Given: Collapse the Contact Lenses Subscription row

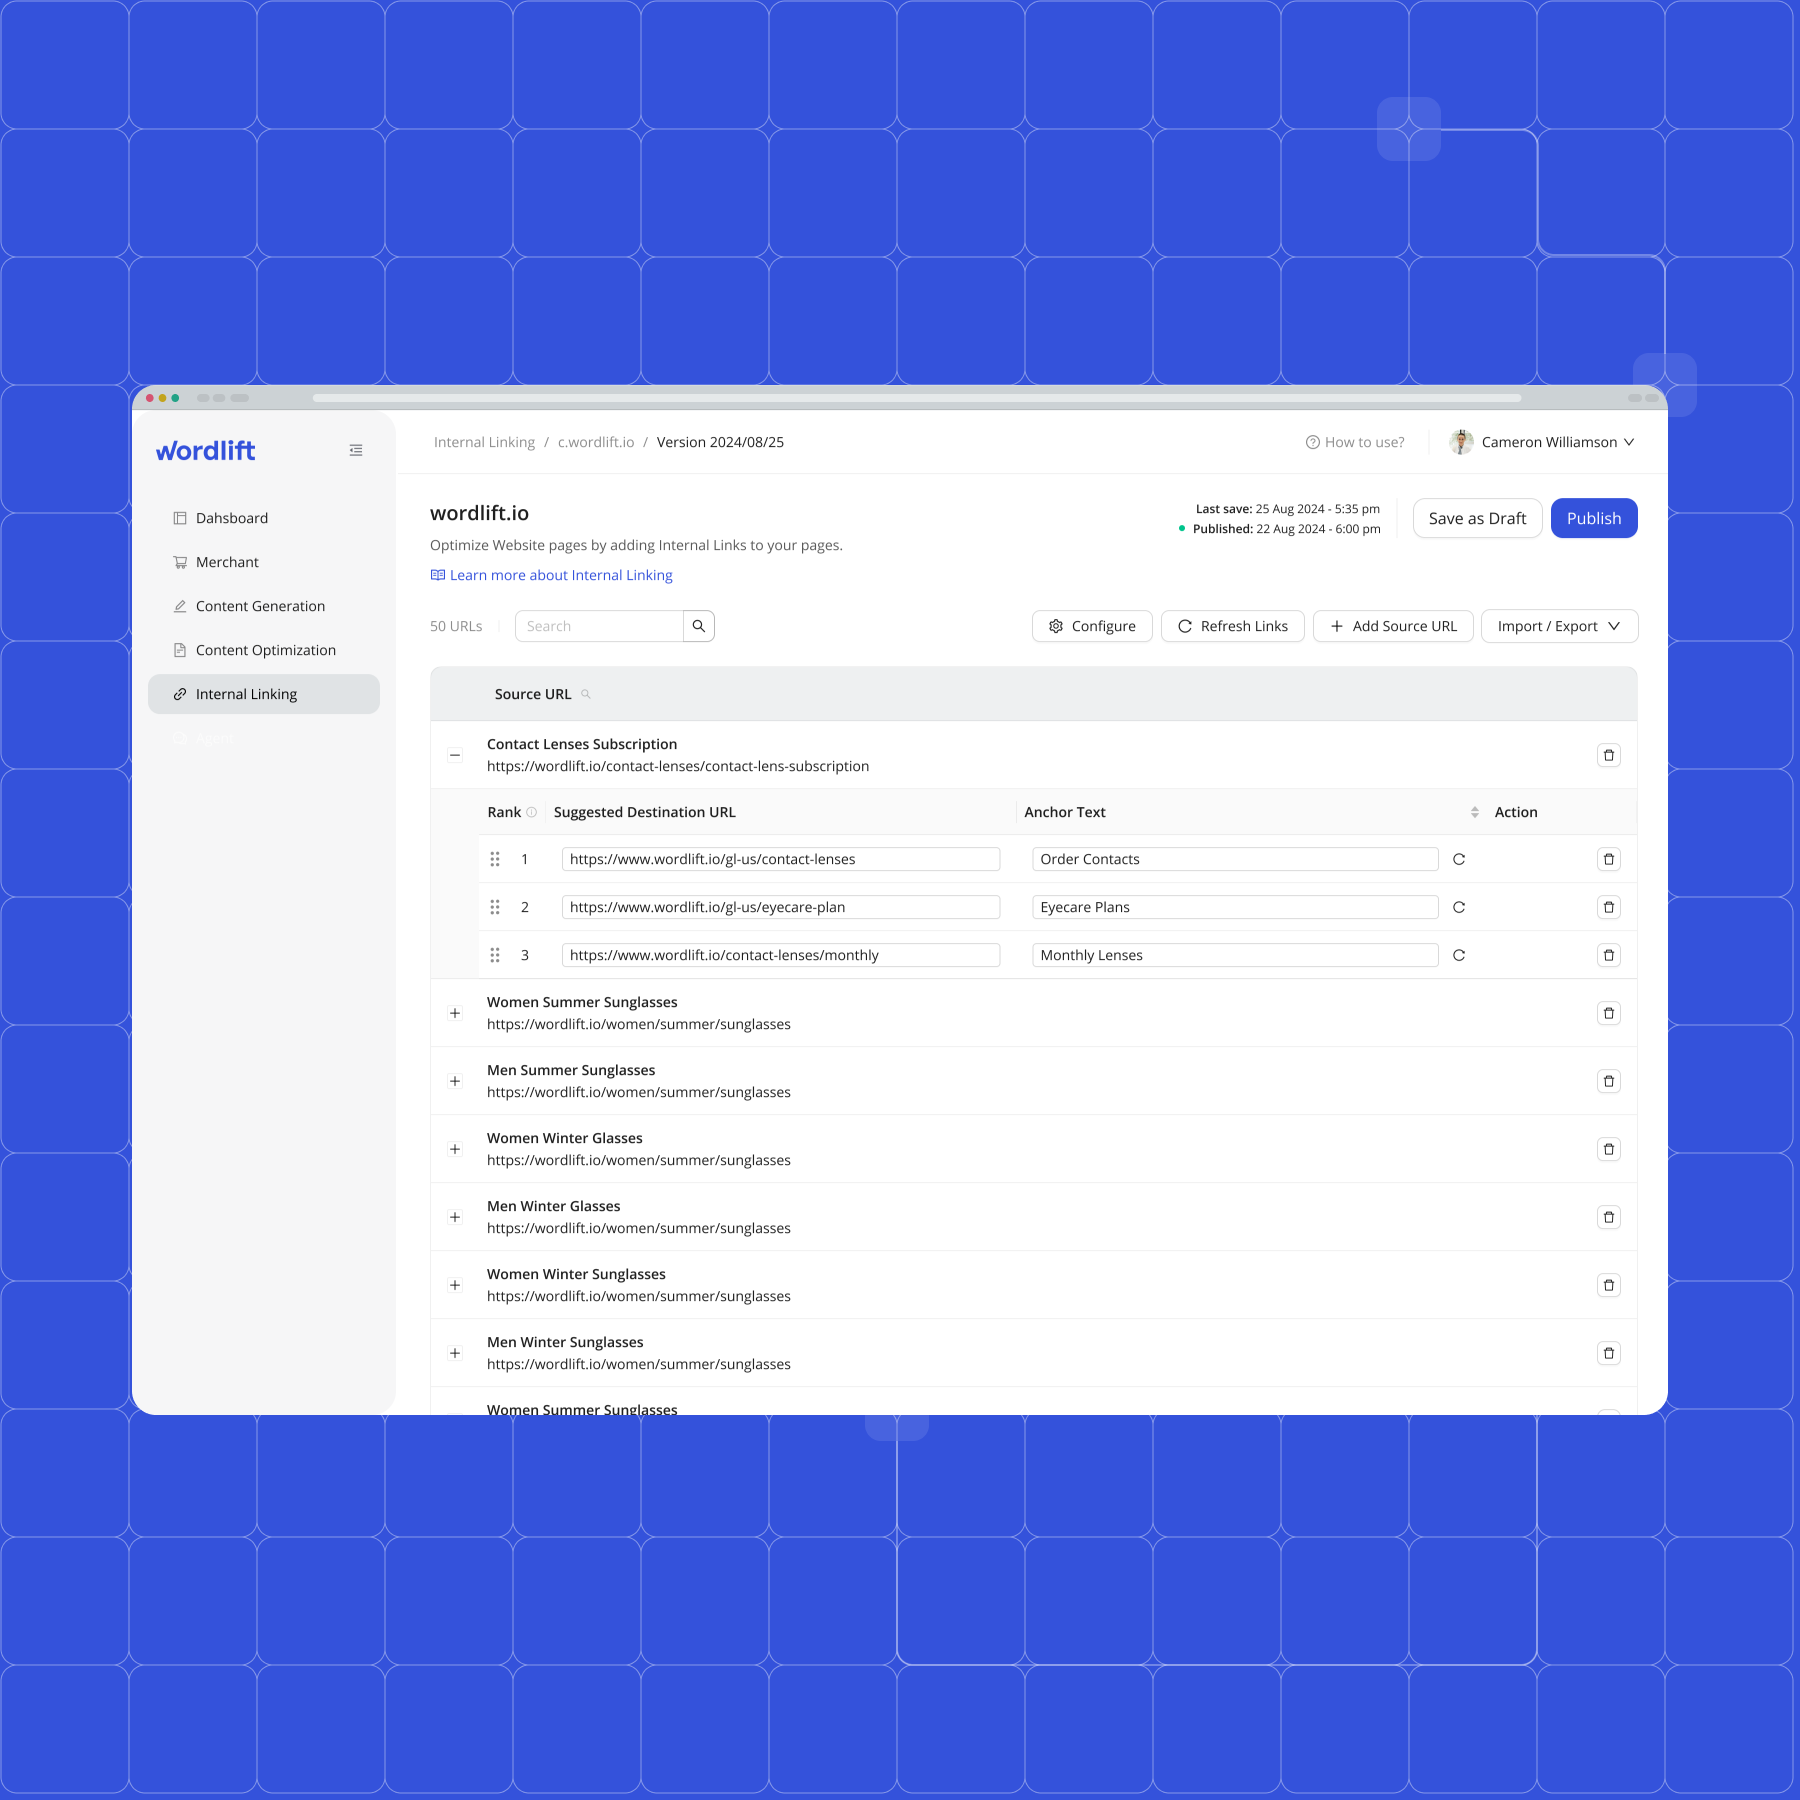Looking at the screenshot, I should 455,755.
